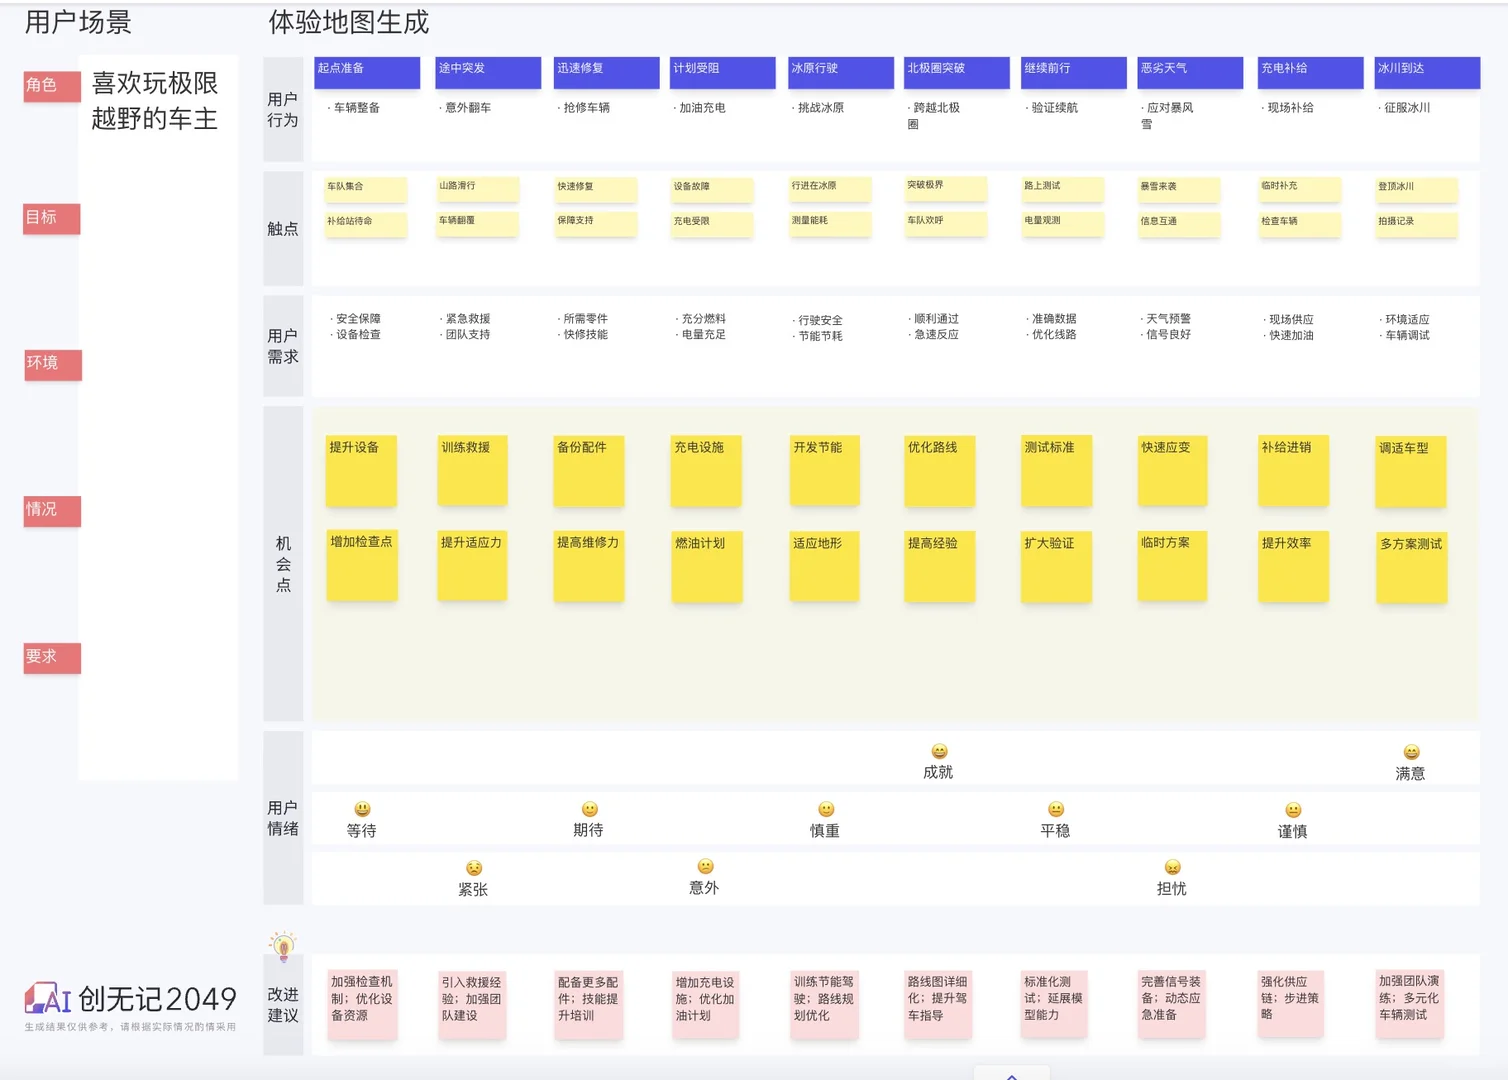Select the 成就 smiling emoji
Image resolution: width=1508 pixels, height=1080 pixels.
click(939, 751)
